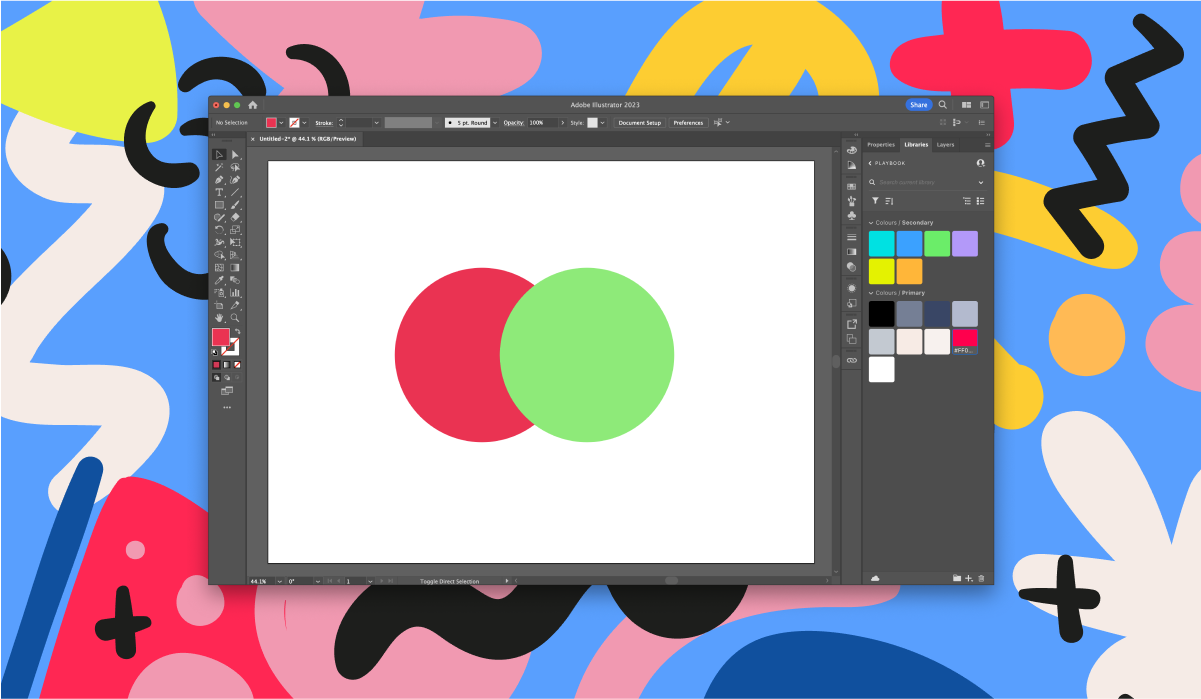
Task: Collapse the Colours / Secondary group
Action: (871, 222)
